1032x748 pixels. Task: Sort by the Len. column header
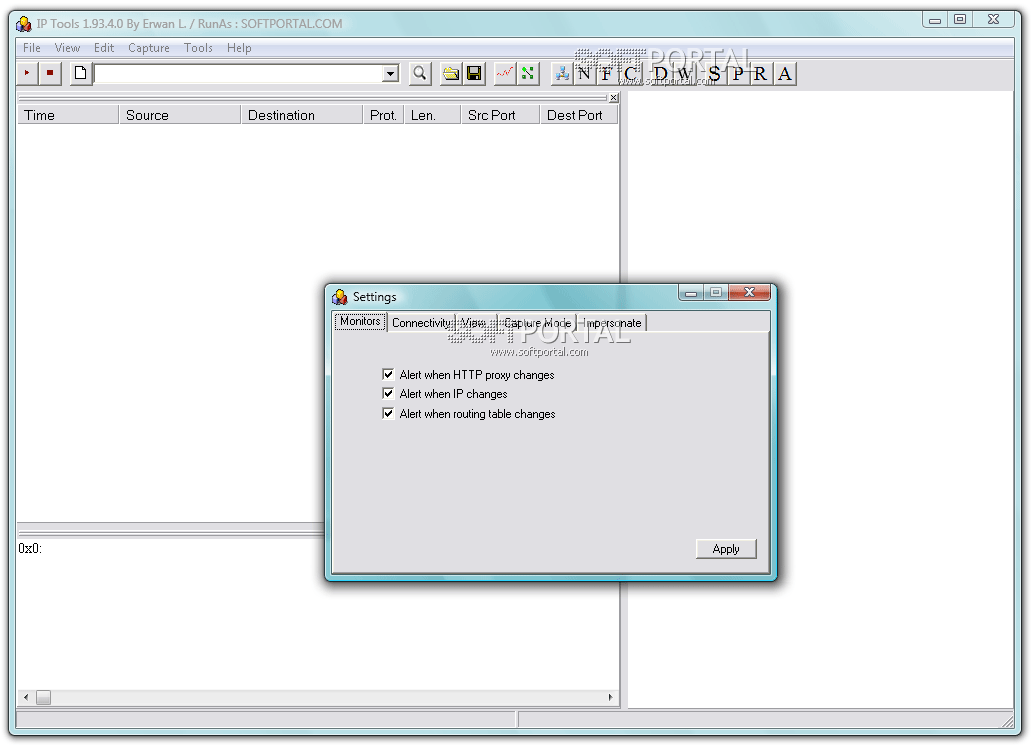(x=432, y=115)
